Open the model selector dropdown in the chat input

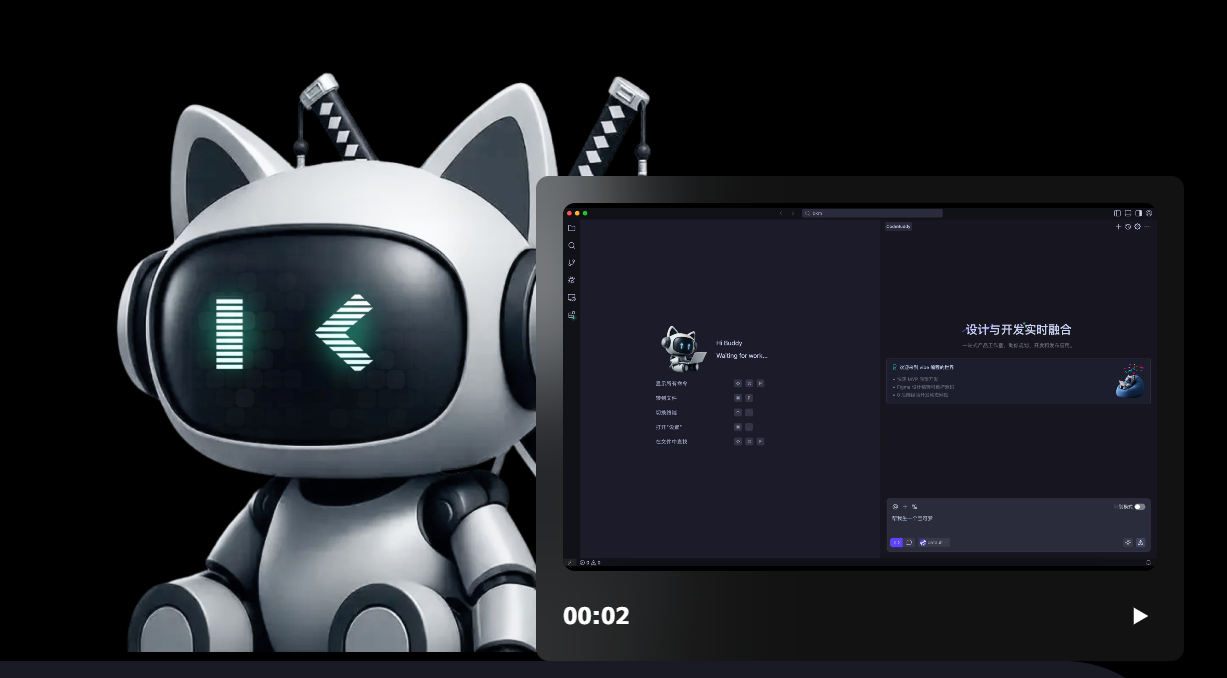click(934, 542)
